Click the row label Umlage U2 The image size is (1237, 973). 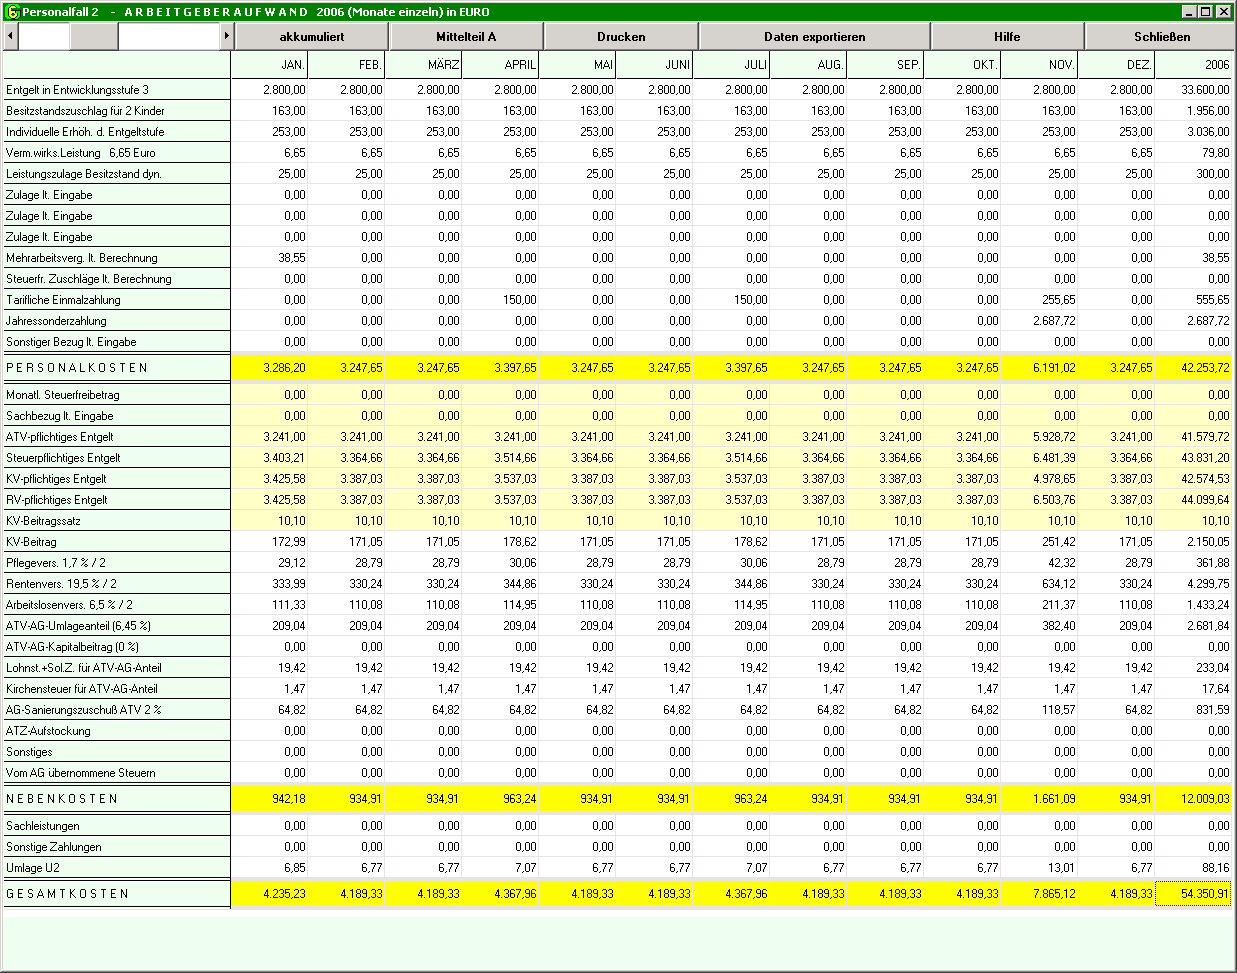117,868
